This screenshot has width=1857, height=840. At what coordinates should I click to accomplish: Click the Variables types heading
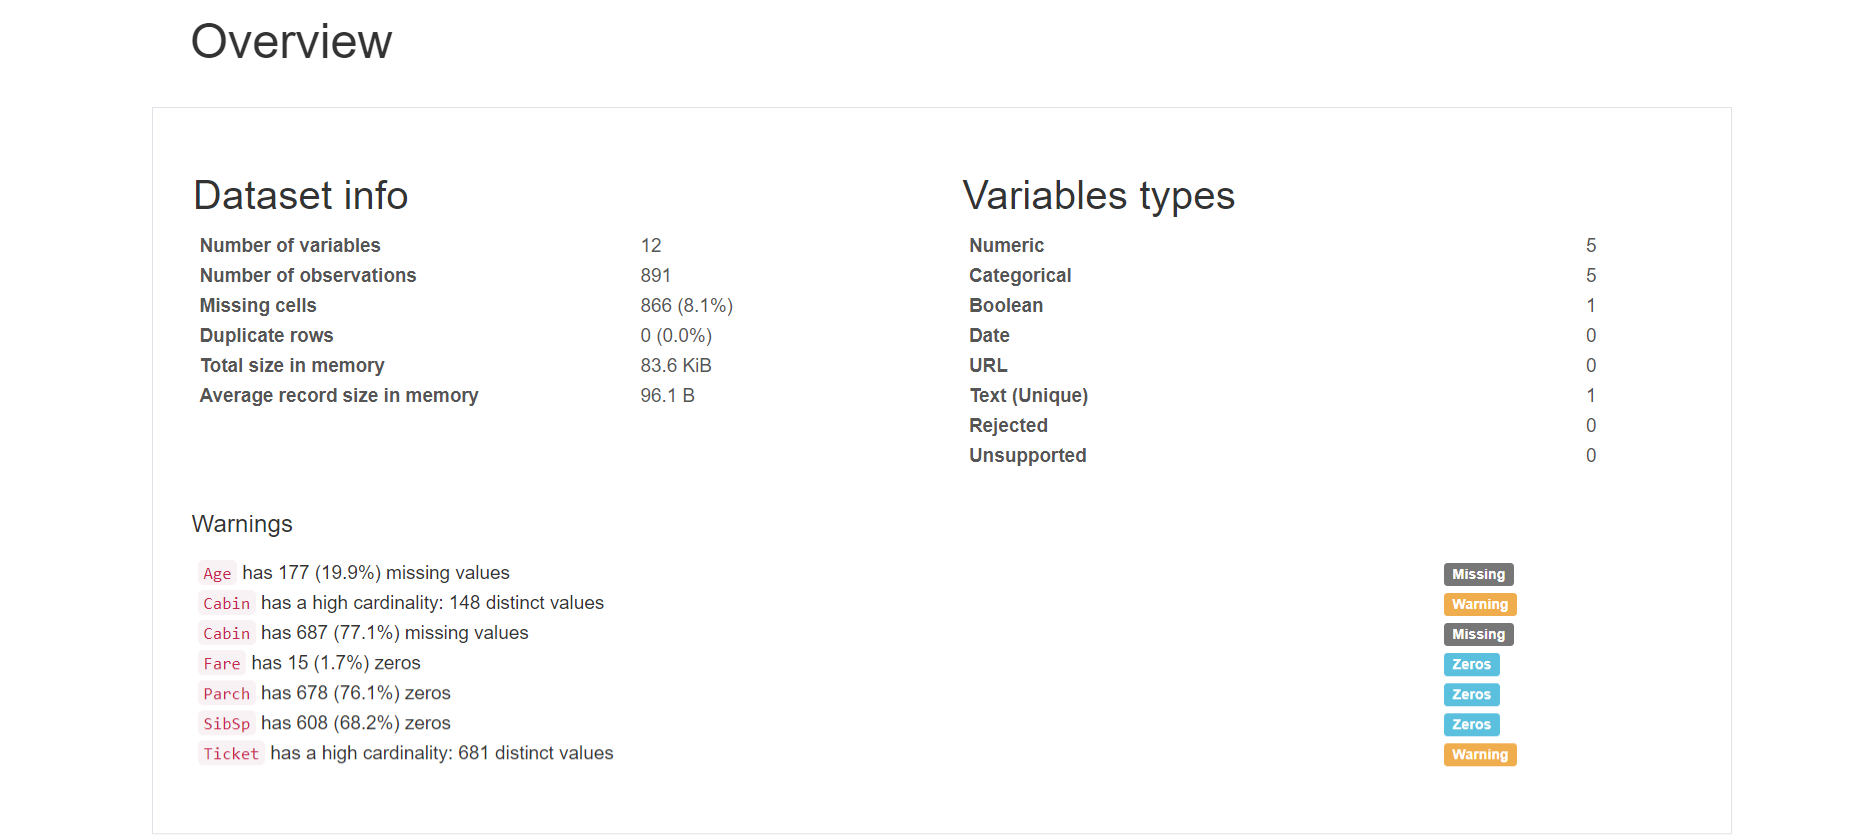pyautogui.click(x=1099, y=196)
